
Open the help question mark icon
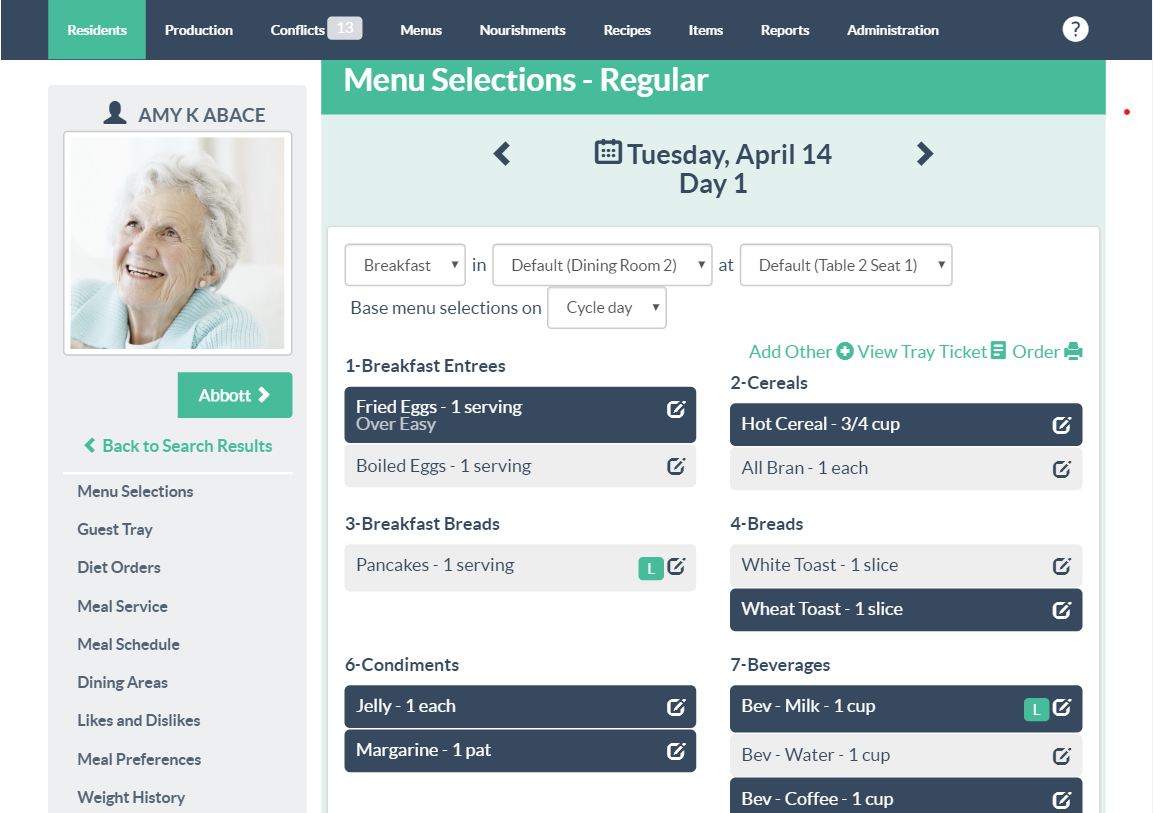click(1075, 29)
